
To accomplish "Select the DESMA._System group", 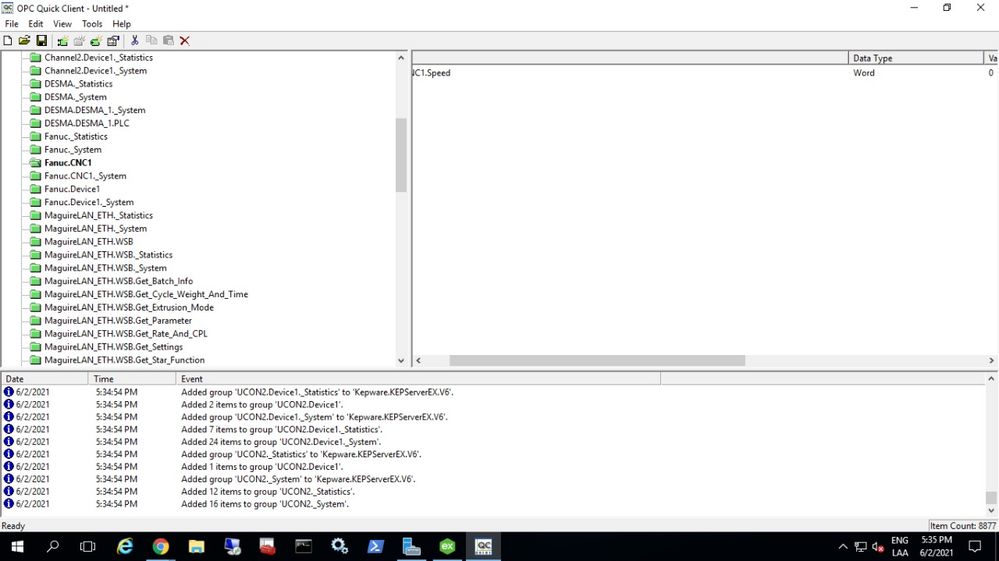I will pyautogui.click(x=75, y=97).
